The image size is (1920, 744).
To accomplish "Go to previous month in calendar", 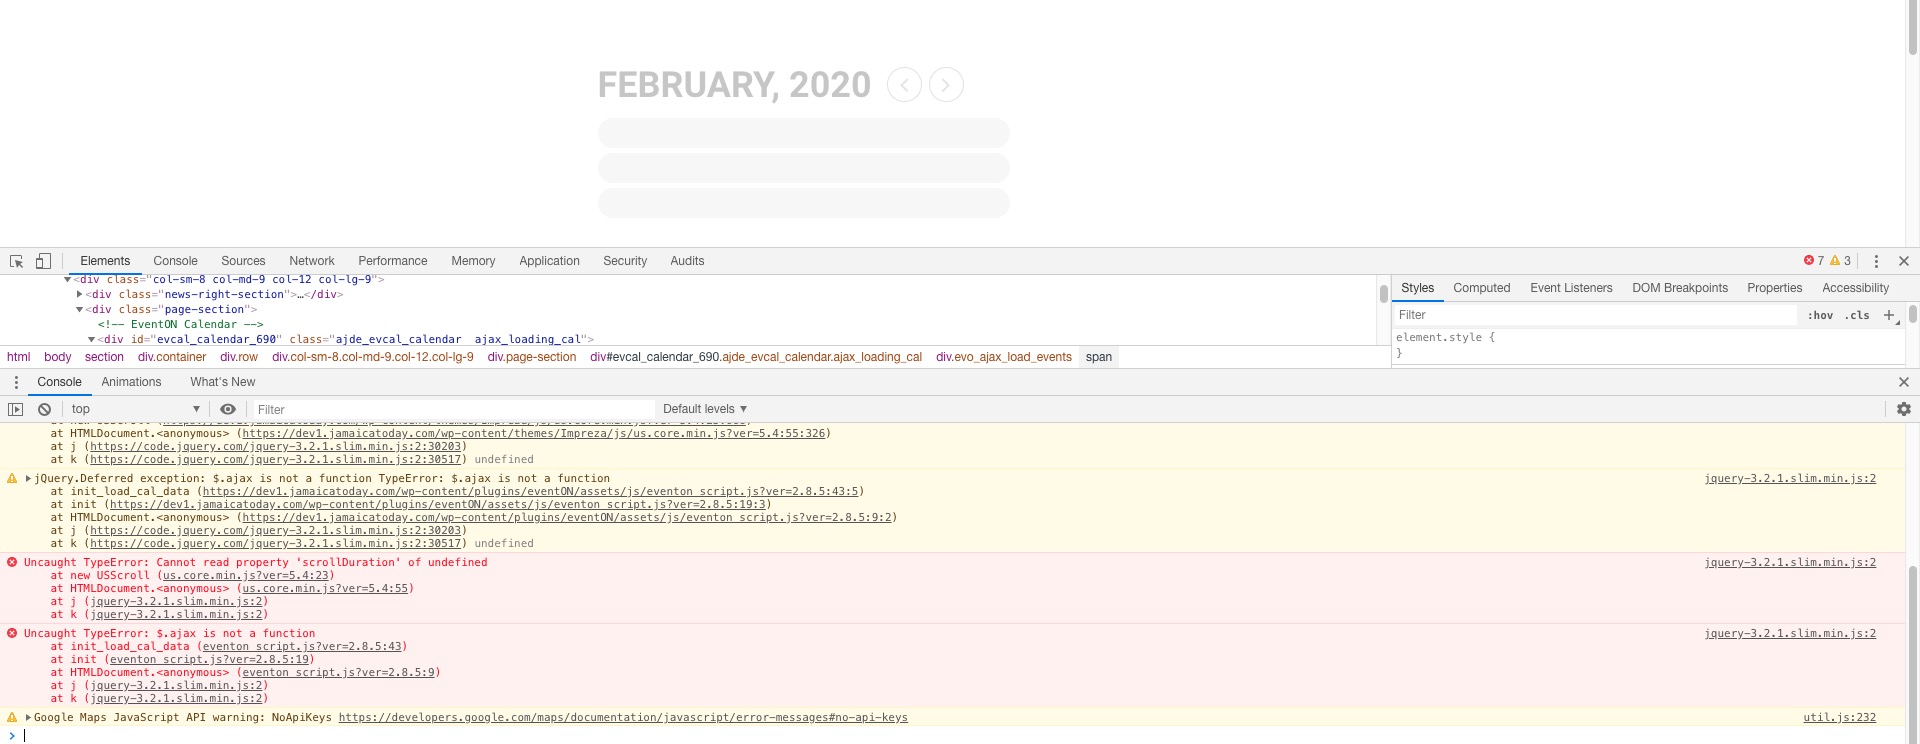I will click(x=904, y=85).
